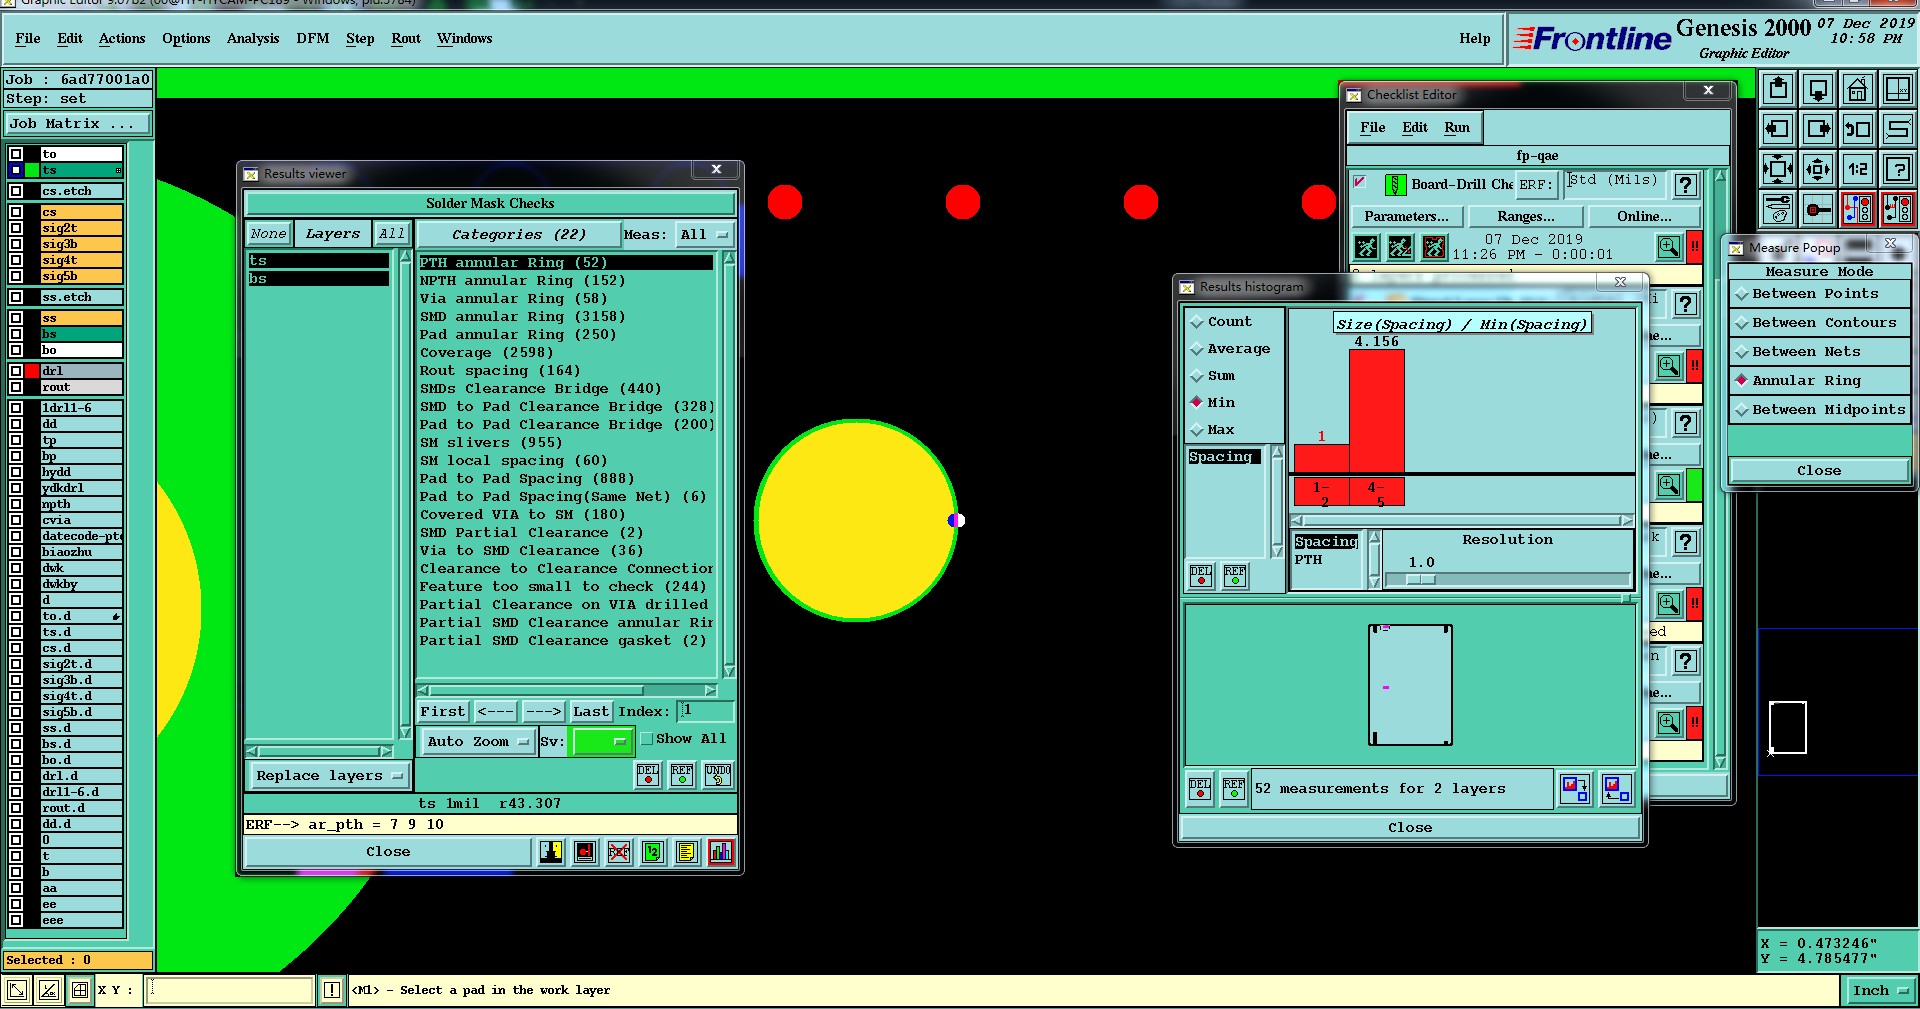
Task: Choose Between Points measure mode
Action: point(1819,294)
